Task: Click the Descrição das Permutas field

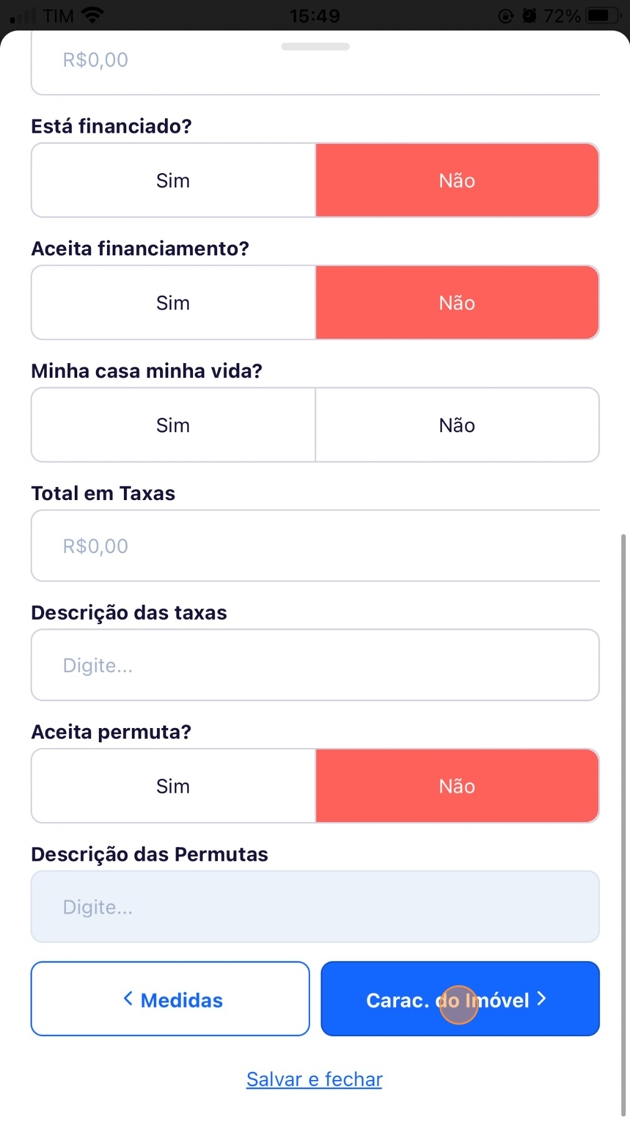Action: pos(315,907)
